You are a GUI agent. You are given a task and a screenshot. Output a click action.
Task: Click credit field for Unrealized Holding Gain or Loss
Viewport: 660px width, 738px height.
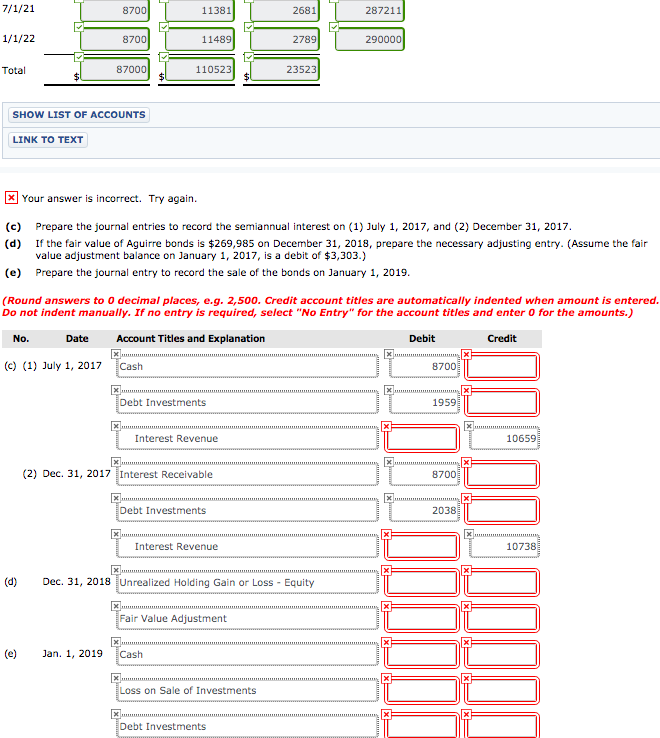click(x=502, y=582)
